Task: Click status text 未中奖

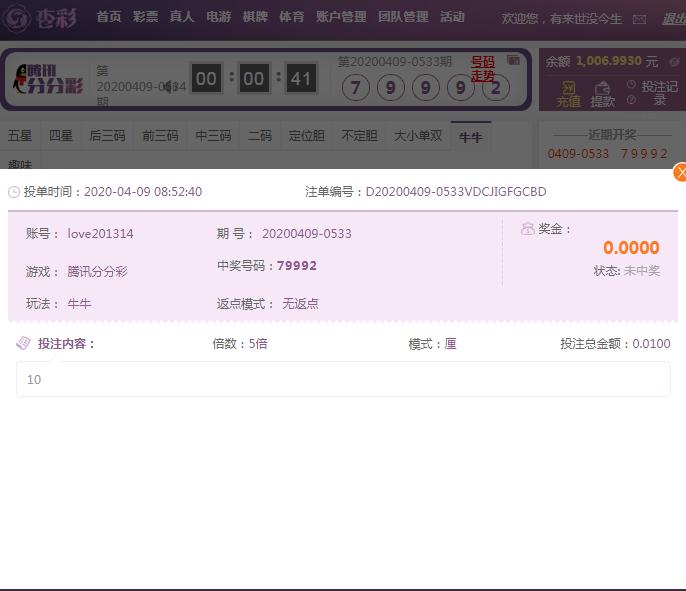Action: coord(642,271)
